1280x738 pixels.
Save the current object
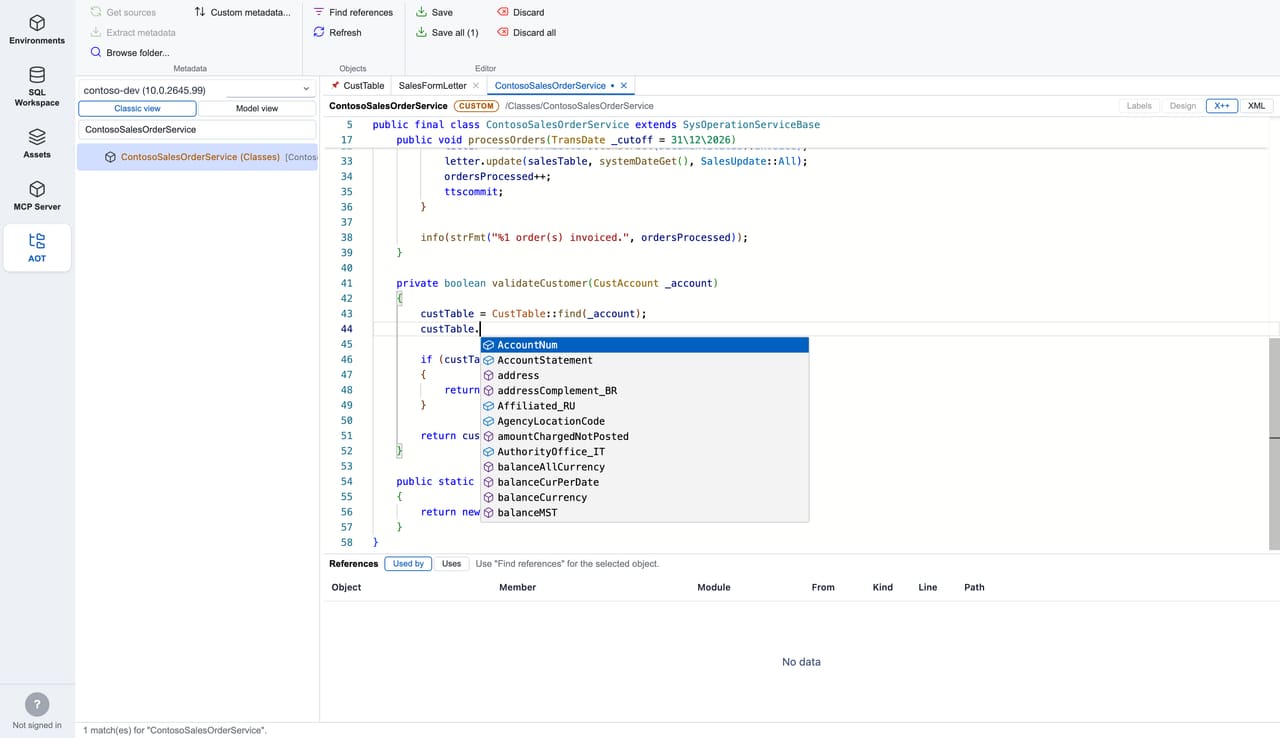(434, 12)
